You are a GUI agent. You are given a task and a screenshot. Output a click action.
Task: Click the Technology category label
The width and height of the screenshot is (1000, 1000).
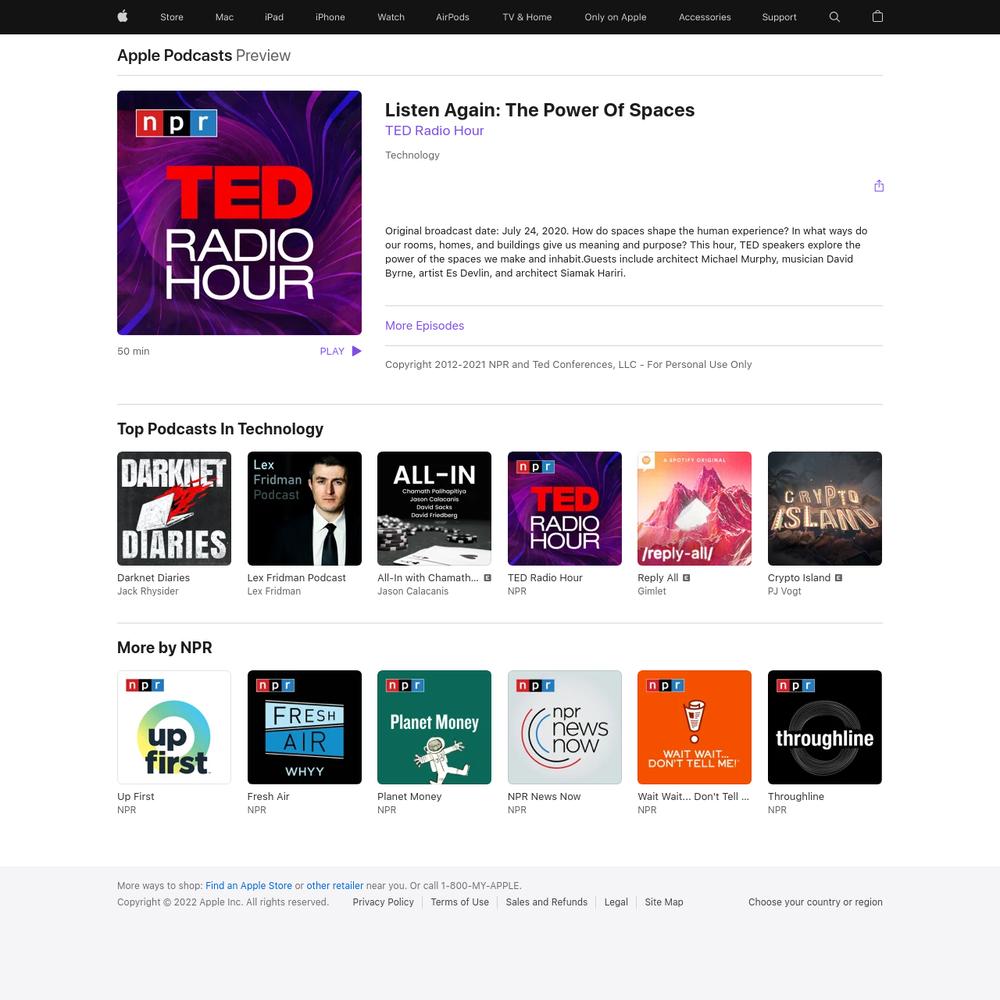[x=413, y=155]
